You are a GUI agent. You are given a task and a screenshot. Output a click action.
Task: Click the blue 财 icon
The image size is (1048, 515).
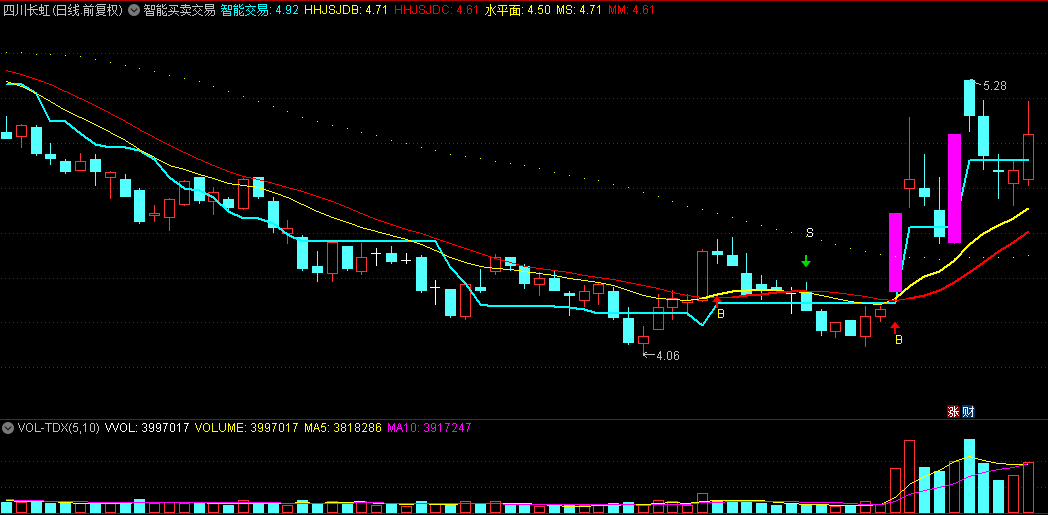point(968,411)
